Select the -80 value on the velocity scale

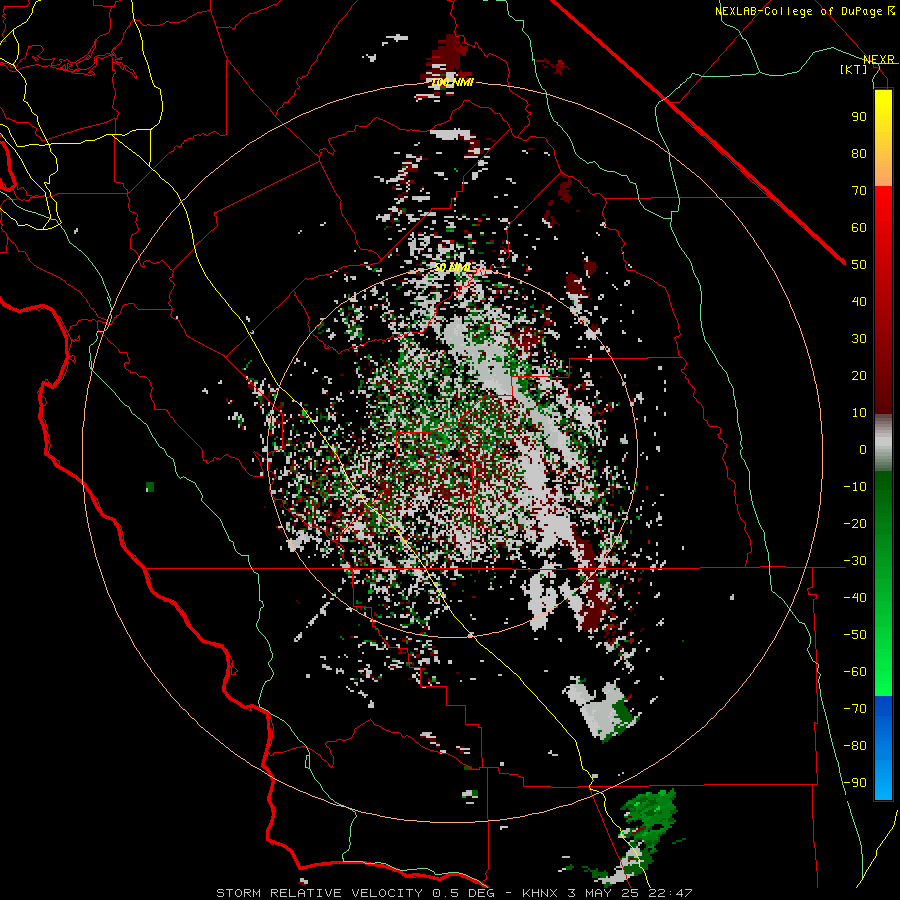click(x=855, y=746)
